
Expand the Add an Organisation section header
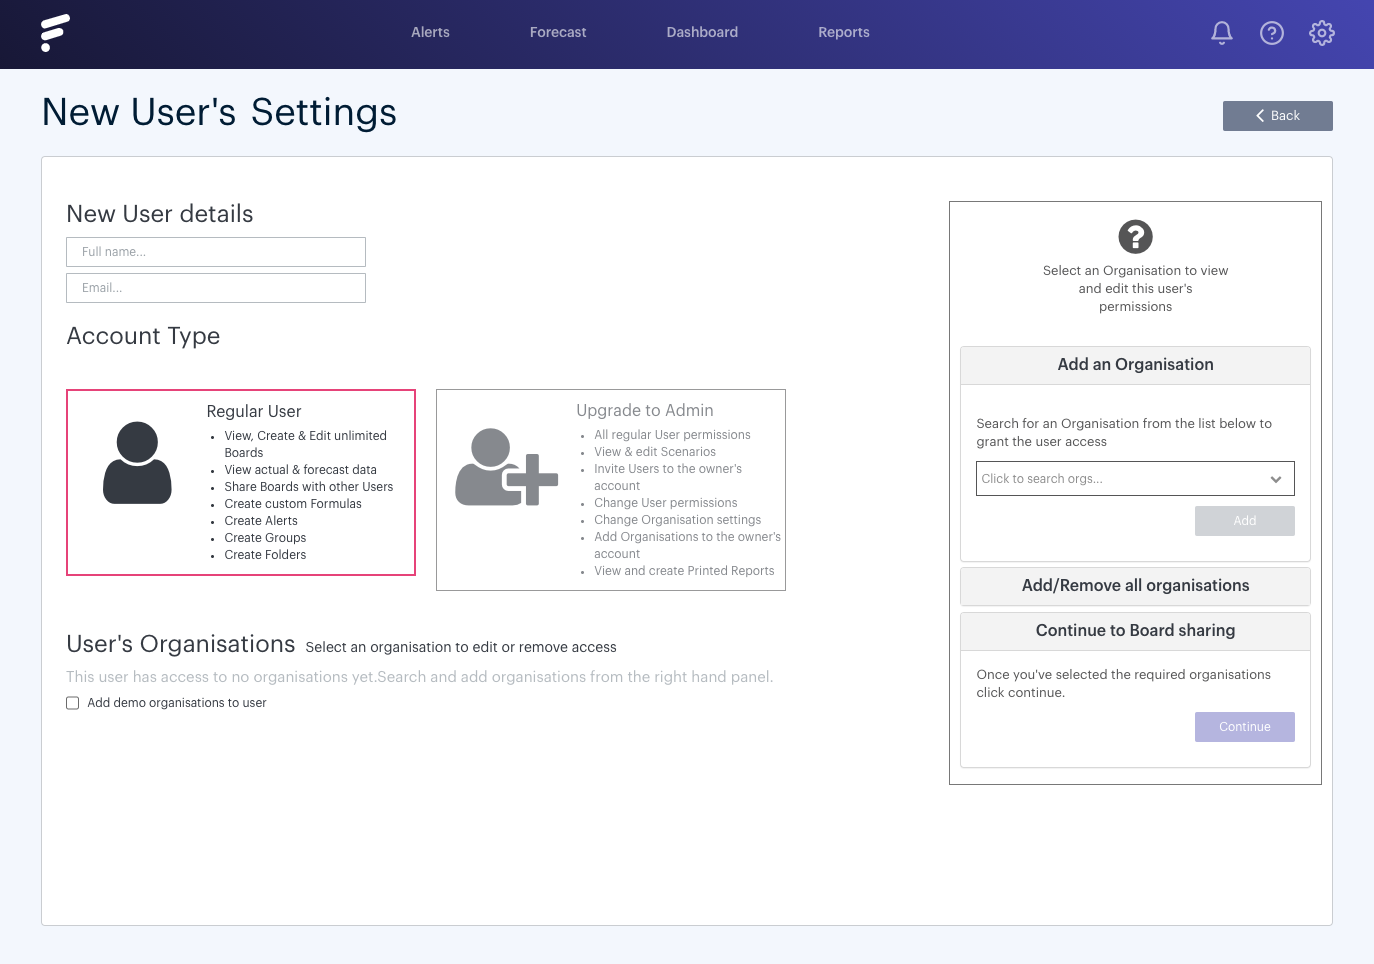[1135, 365]
